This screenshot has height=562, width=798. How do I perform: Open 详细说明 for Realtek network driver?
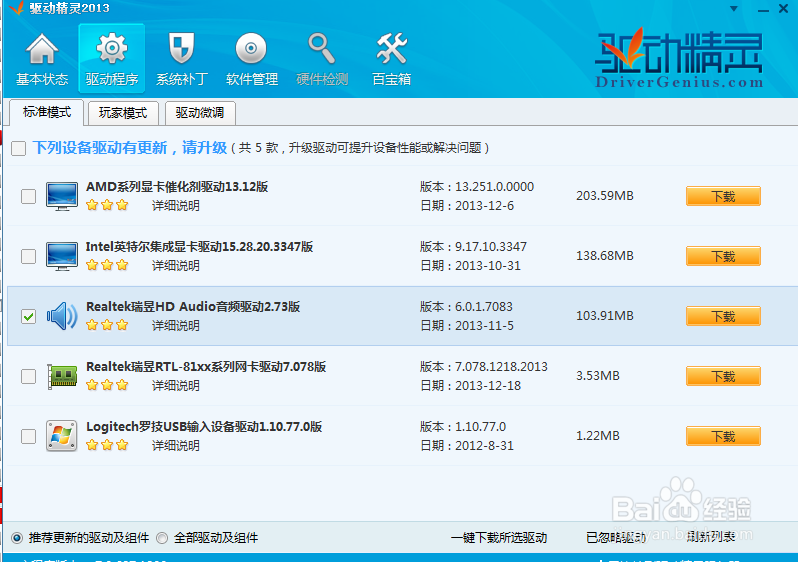(176, 386)
